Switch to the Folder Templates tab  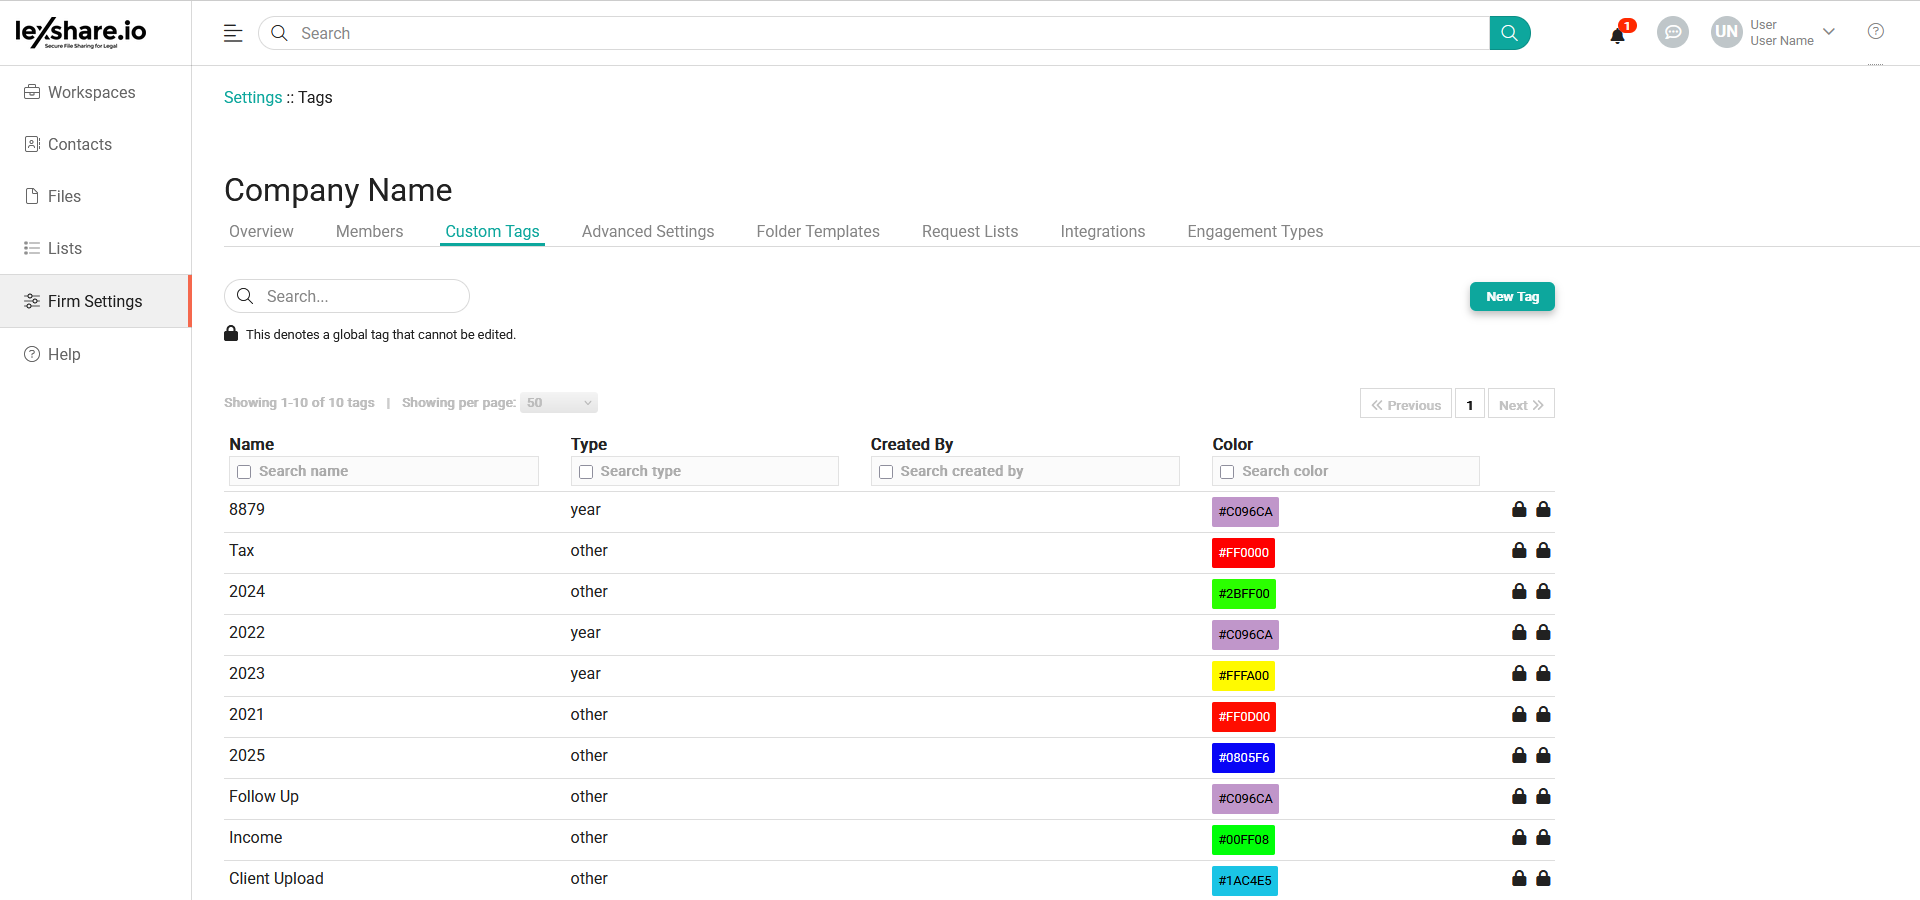817,231
